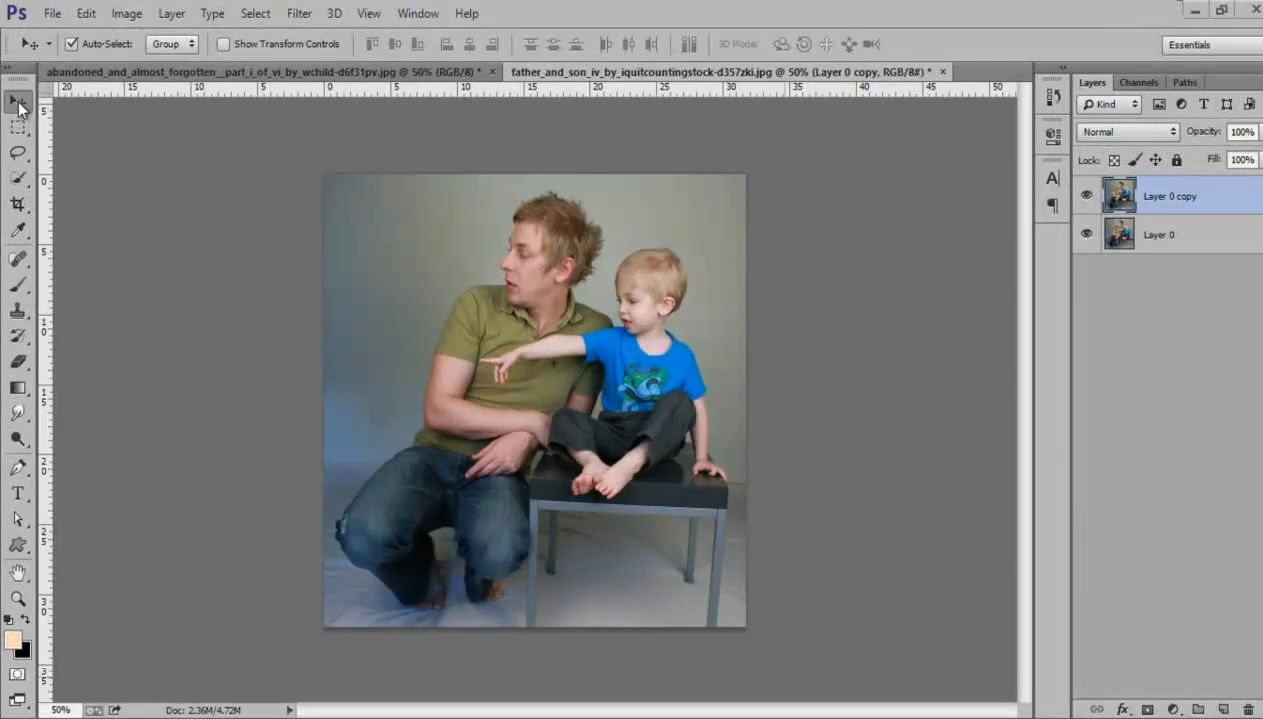The height and width of the screenshot is (719, 1263).
Task: Enable Auto-Select checkbox
Action: [x=71, y=44]
